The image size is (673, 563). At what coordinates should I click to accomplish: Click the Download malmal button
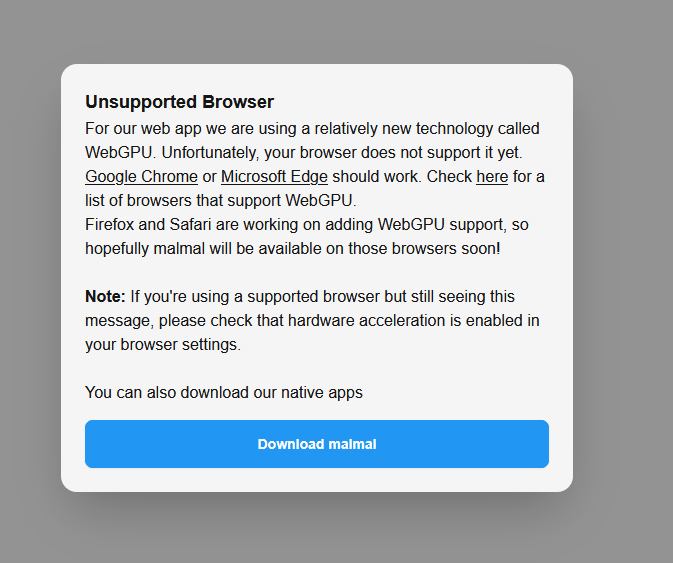[316, 444]
